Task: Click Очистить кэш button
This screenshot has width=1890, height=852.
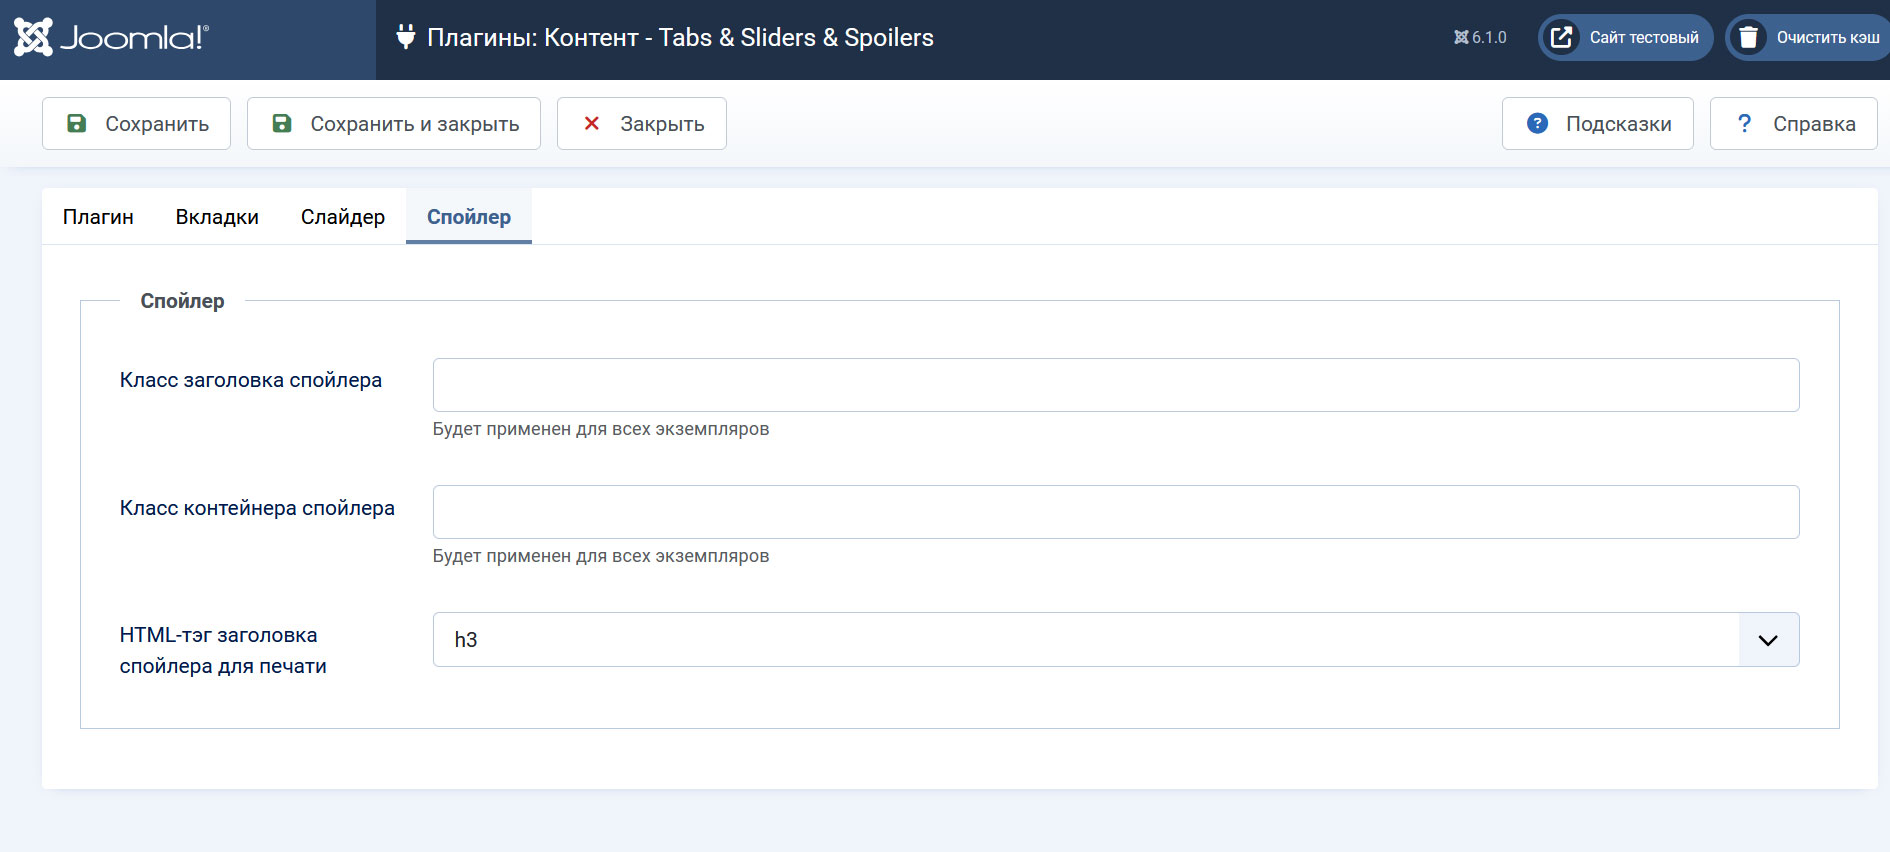Action: [x=1808, y=38]
